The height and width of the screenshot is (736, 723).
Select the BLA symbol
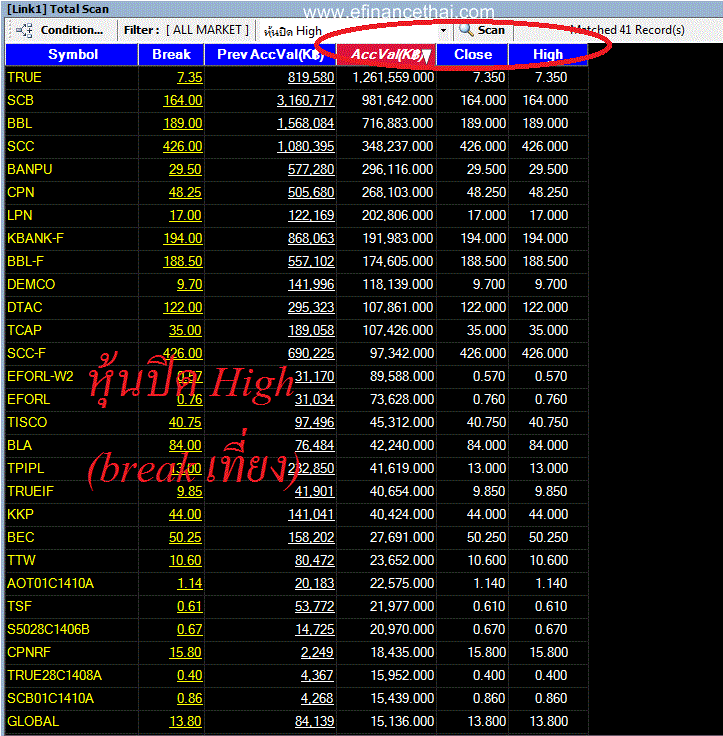[x=20, y=445]
